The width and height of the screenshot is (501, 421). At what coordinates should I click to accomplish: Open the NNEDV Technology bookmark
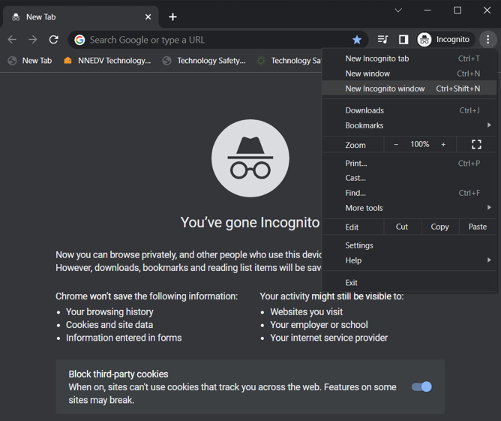coord(107,61)
